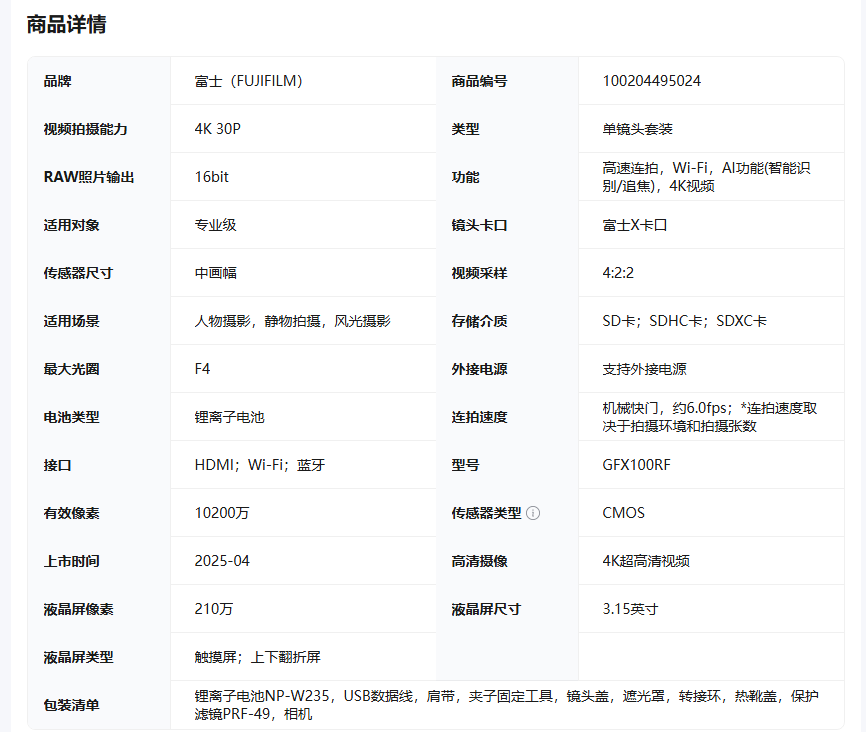This screenshot has width=866, height=732.
Task: Select the 人物摄影 scenes value
Action: pyautogui.click(x=293, y=322)
